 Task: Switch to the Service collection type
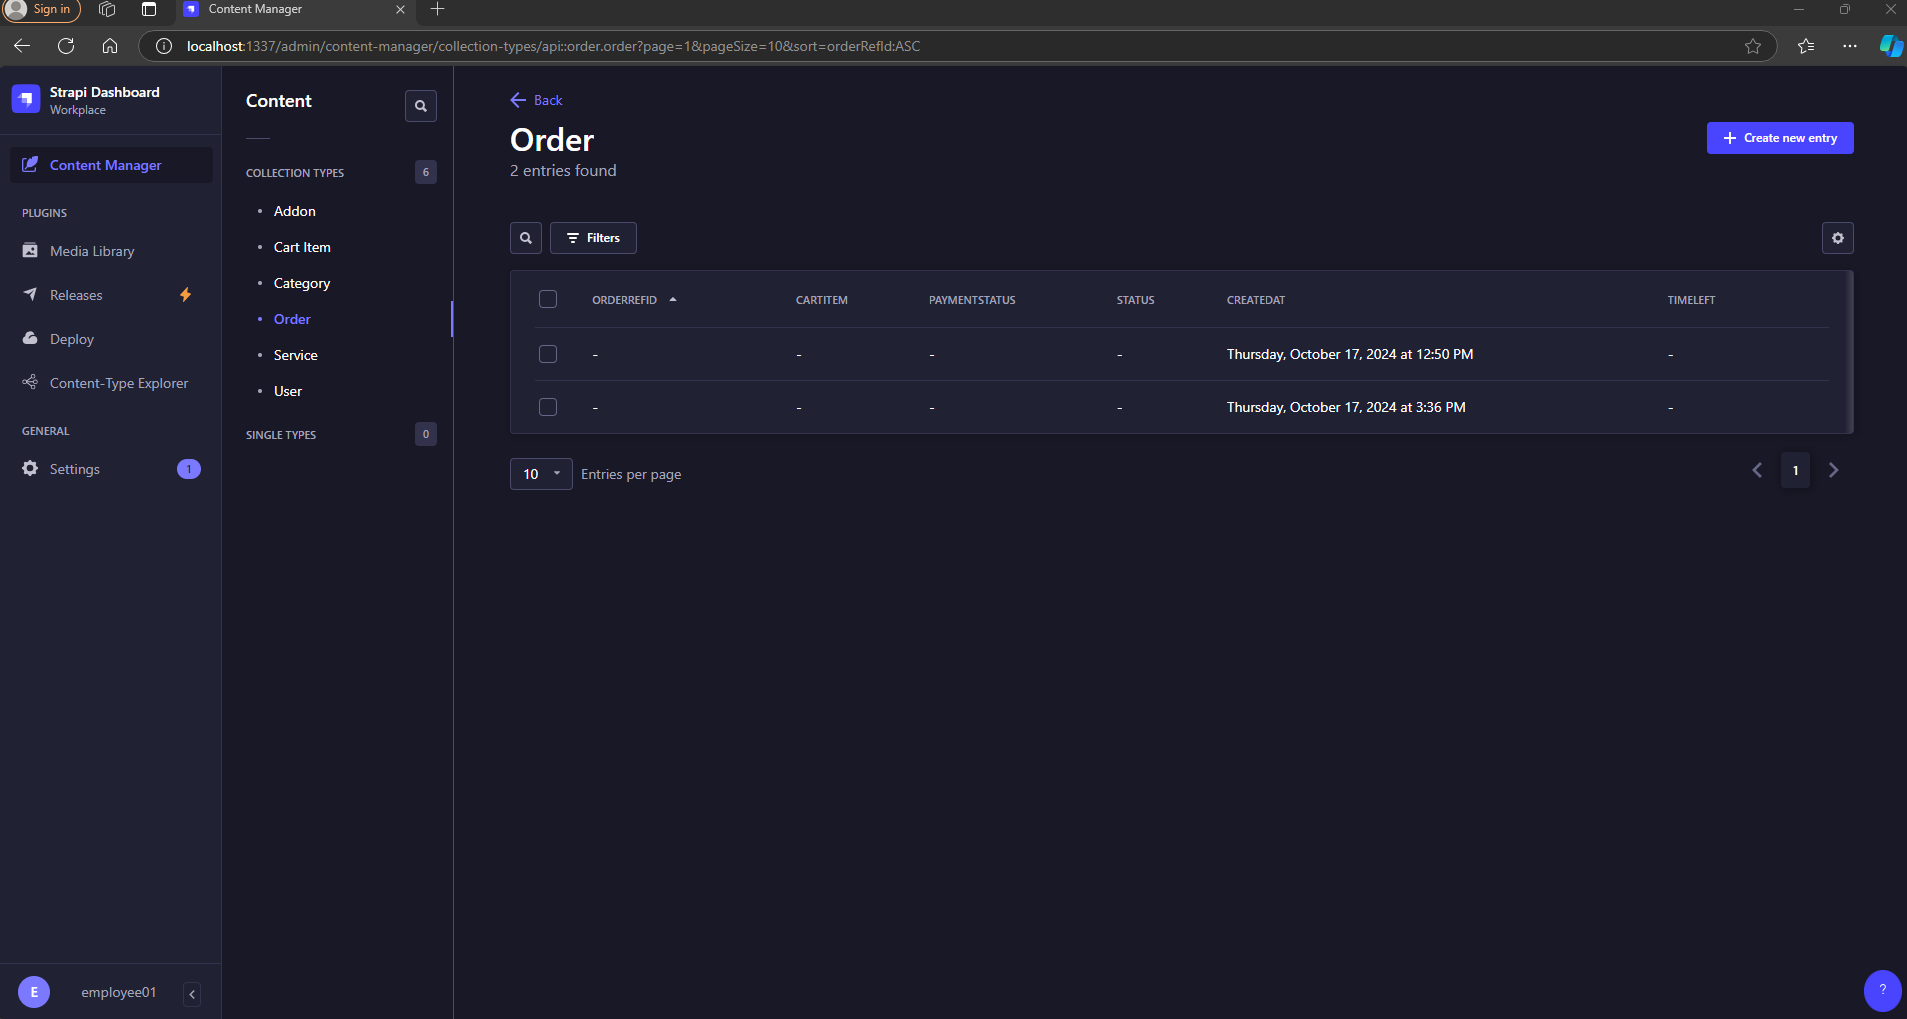295,354
